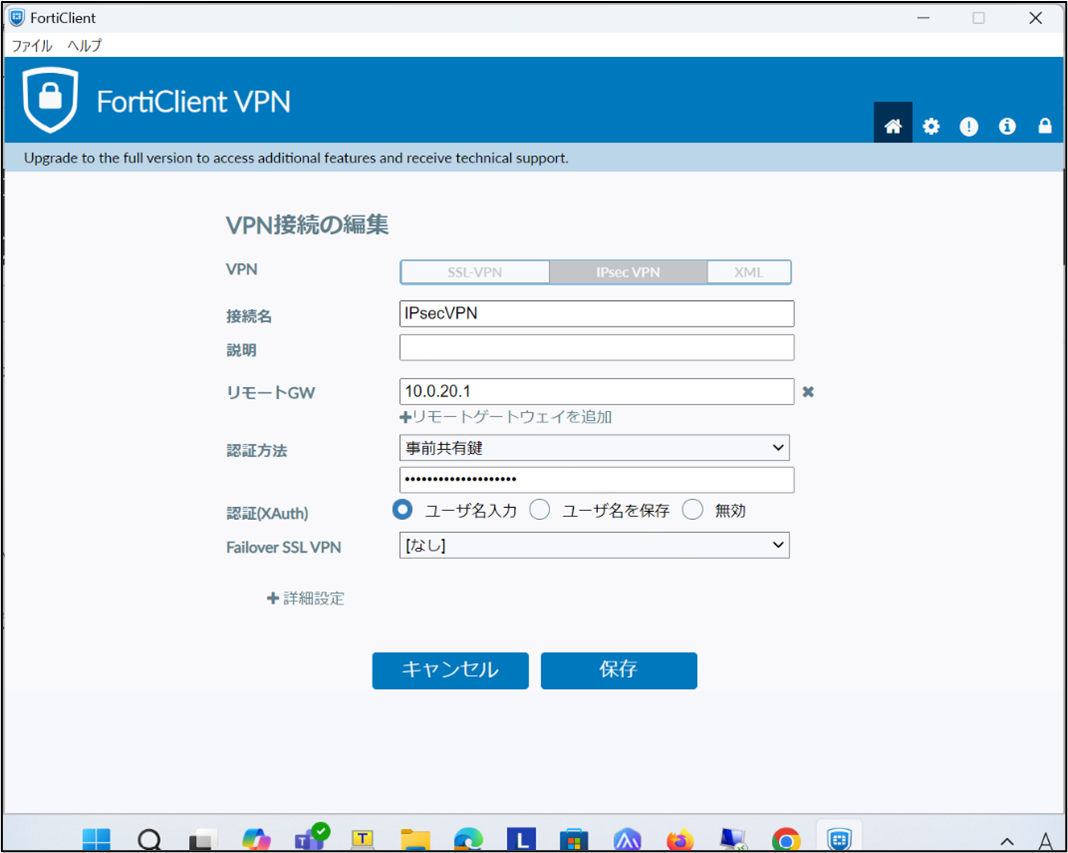Switch to SSL-VPN tab
Image resolution: width=1068 pixels, height=853 pixels.
[x=475, y=272]
